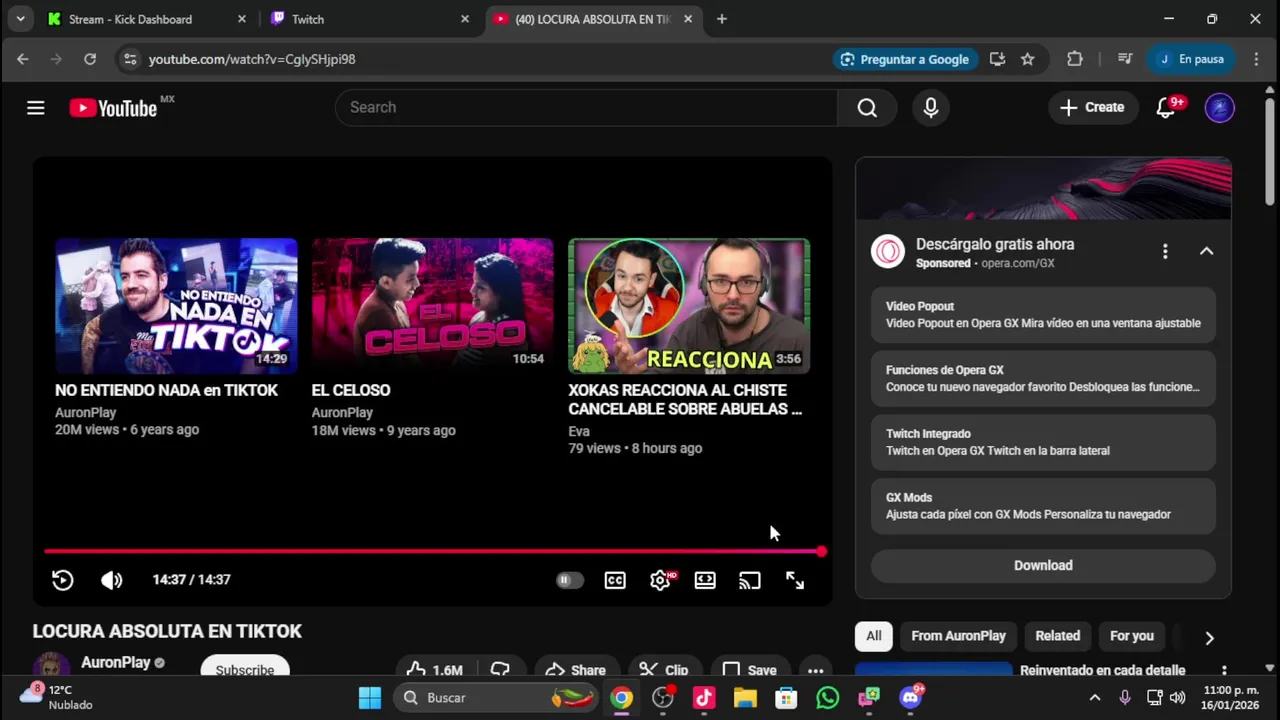Open media controls icon in toolbar
Viewport: 1280px width, 720px height.
(1125, 59)
